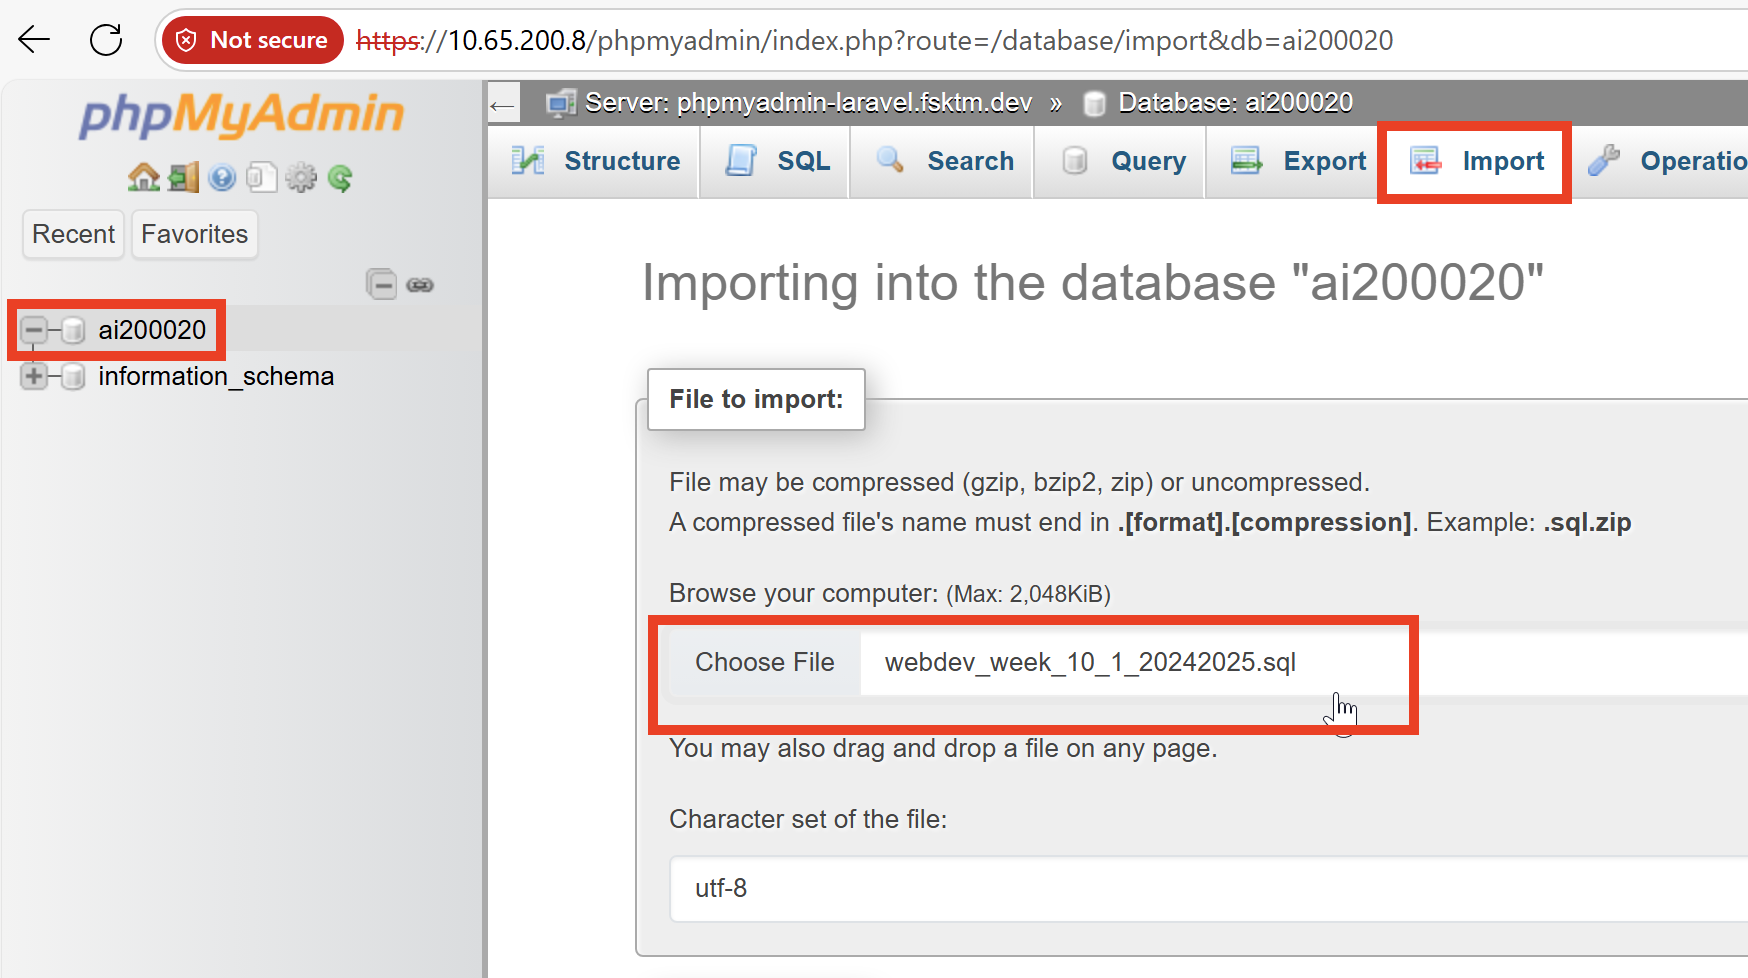Select ai200020 database in tree
This screenshot has width=1748, height=978.
[x=152, y=330]
